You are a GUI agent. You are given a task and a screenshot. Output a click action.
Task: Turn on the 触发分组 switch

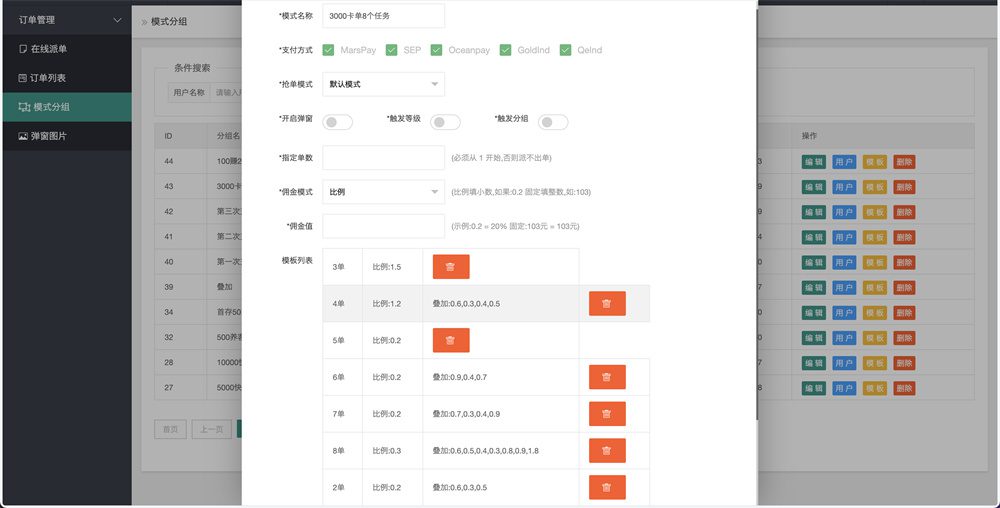[x=553, y=122]
